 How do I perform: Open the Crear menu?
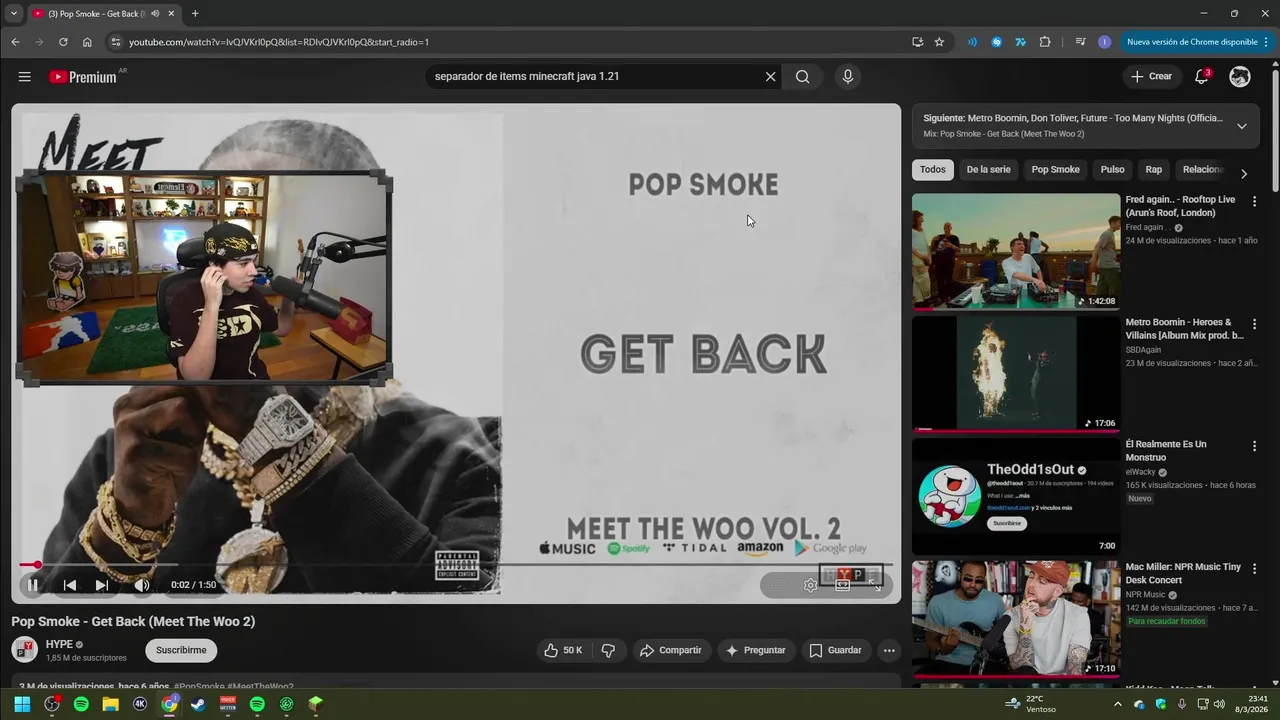pyautogui.click(x=1151, y=76)
